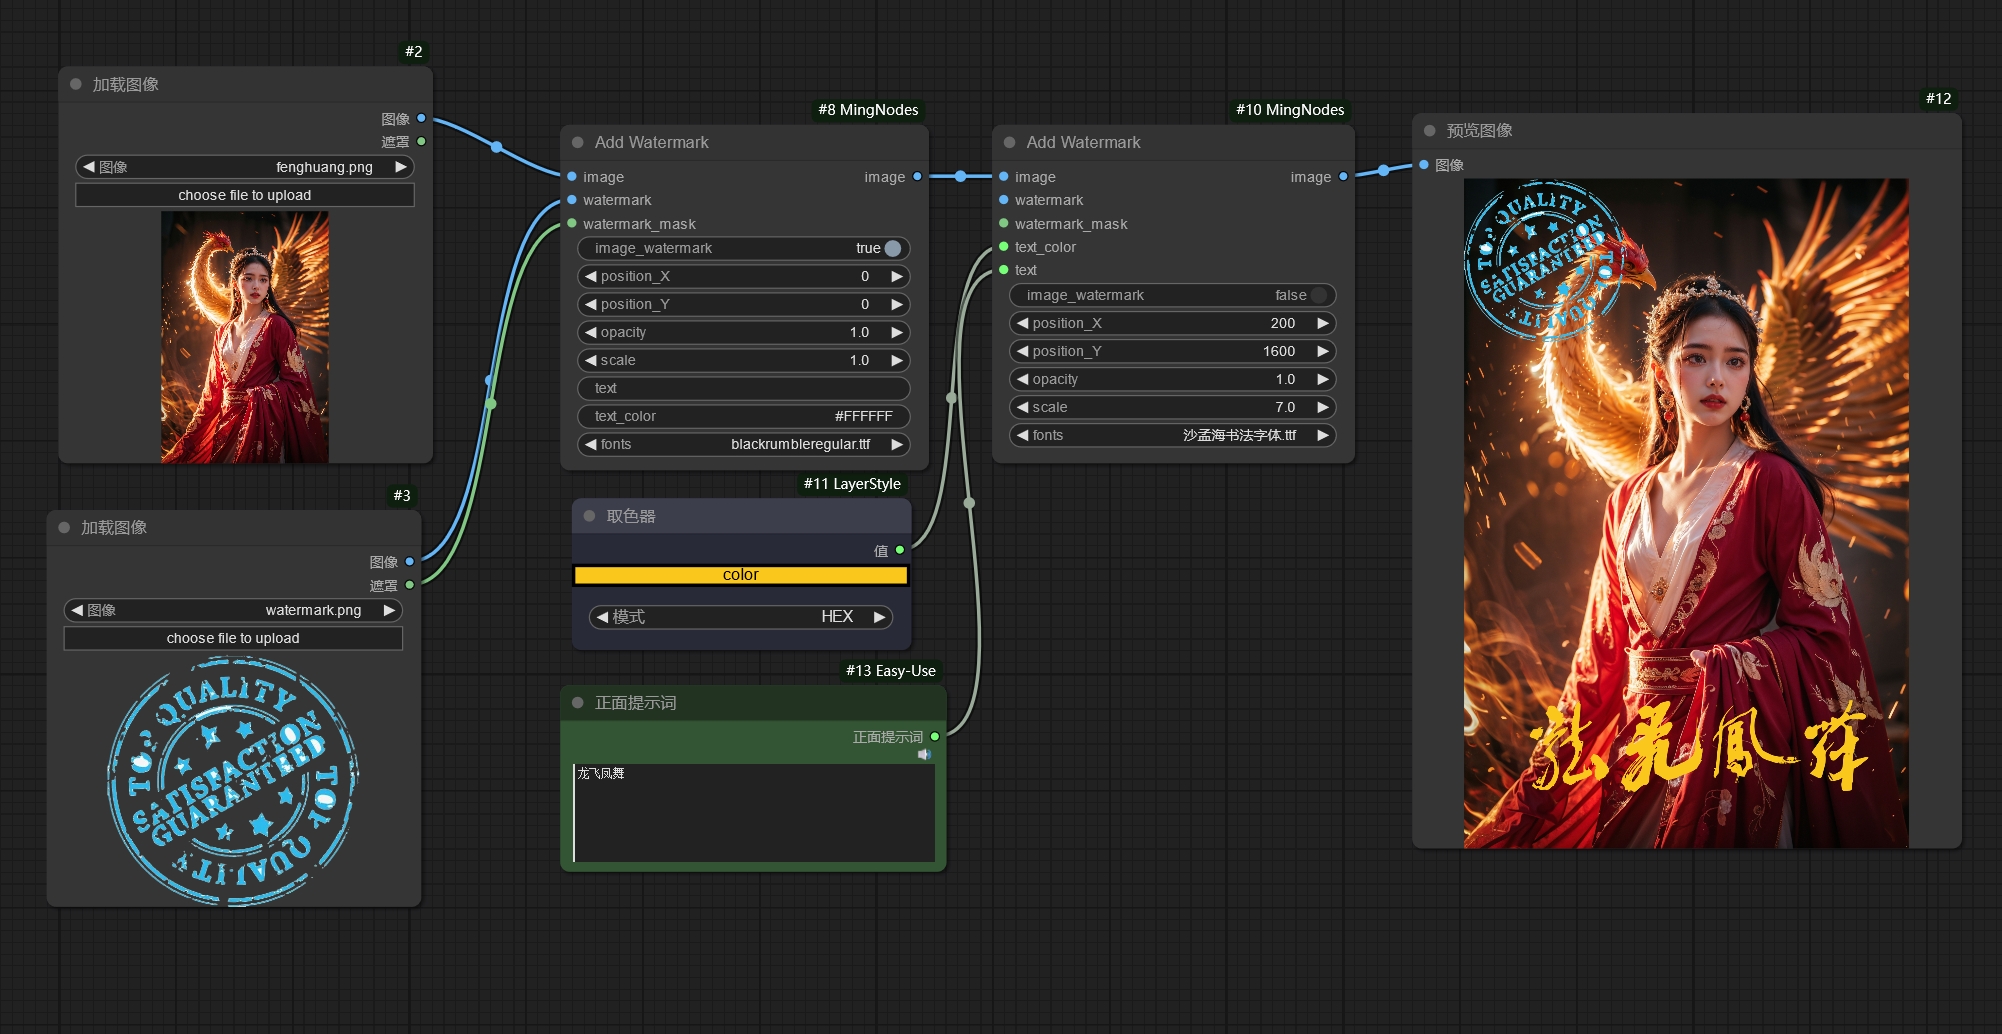This screenshot has height=1034, width=2002.
Task: Open the 模式 HEX mode dropdown
Action: [x=740, y=617]
